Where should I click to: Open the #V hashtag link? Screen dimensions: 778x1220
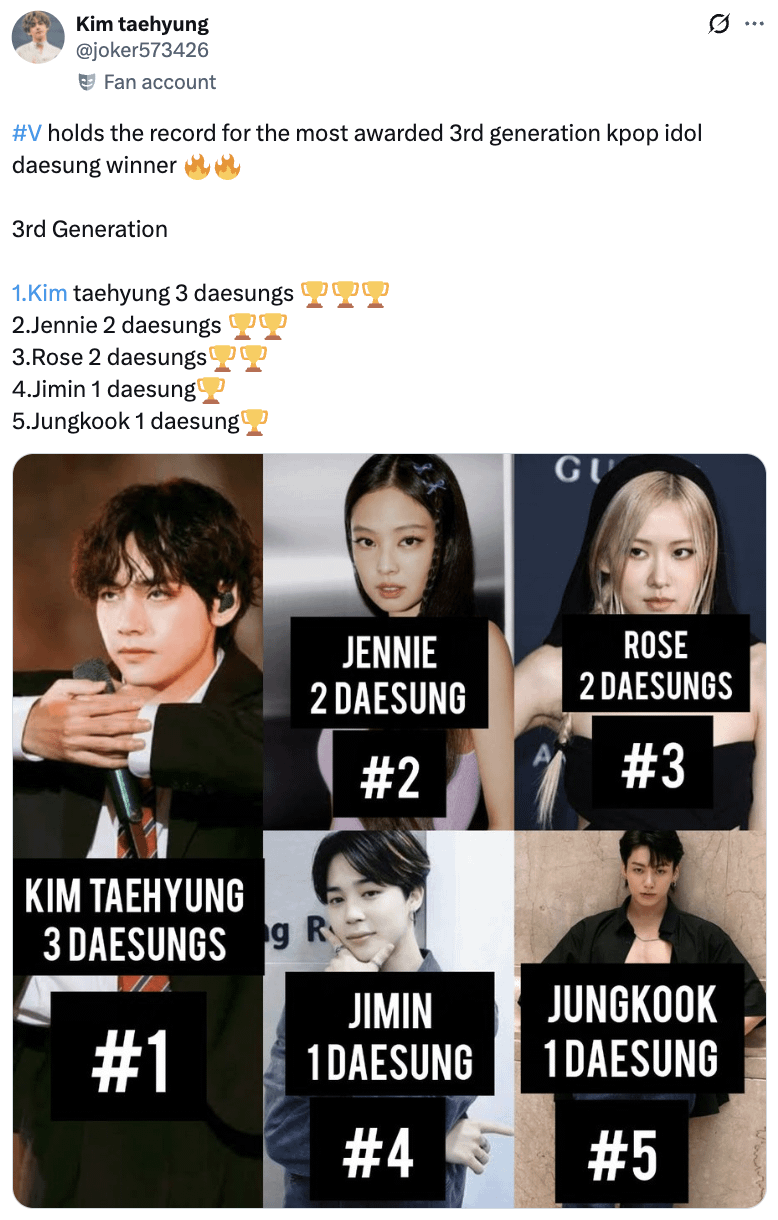pyautogui.click(x=27, y=133)
